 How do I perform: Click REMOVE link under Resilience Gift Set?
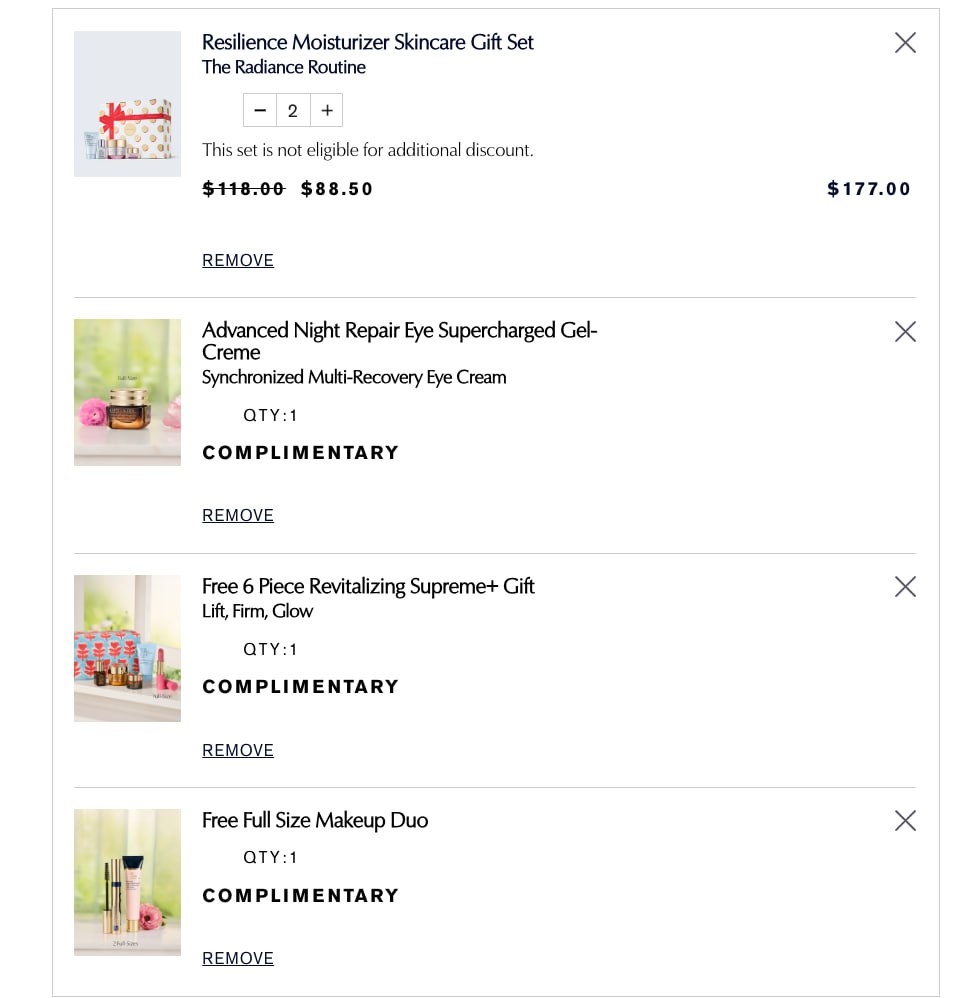(238, 260)
